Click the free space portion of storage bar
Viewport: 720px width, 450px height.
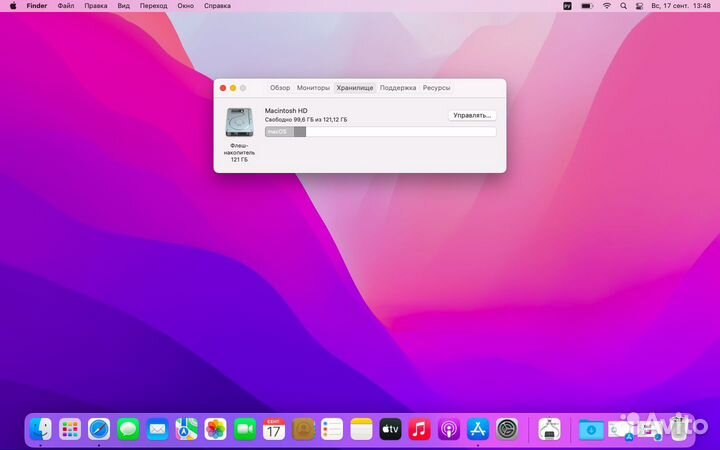[x=400, y=132]
